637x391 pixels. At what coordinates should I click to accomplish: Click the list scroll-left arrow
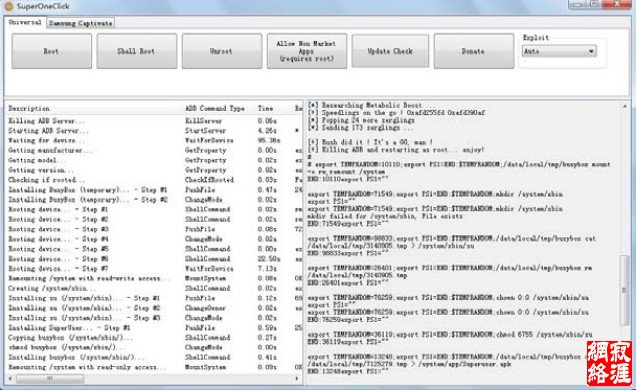[x=11, y=378]
